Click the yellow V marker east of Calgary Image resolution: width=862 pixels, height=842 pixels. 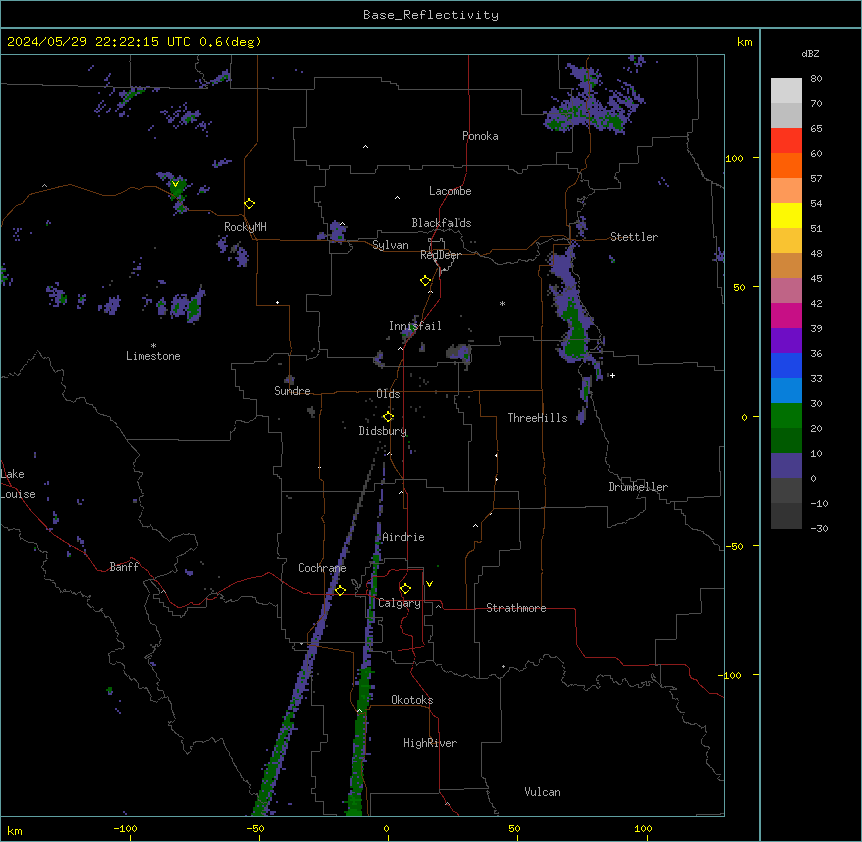point(429,584)
